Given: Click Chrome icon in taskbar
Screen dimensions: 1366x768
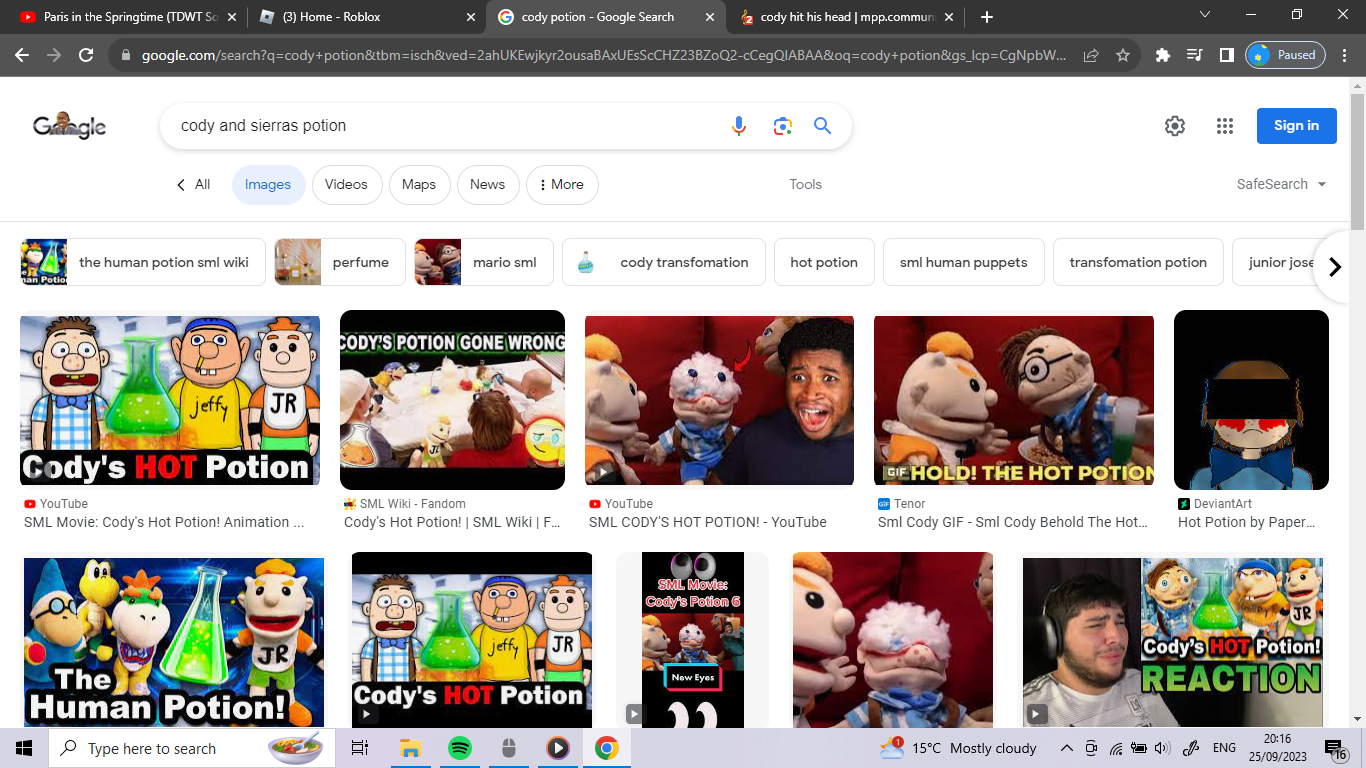Looking at the screenshot, I should point(606,748).
